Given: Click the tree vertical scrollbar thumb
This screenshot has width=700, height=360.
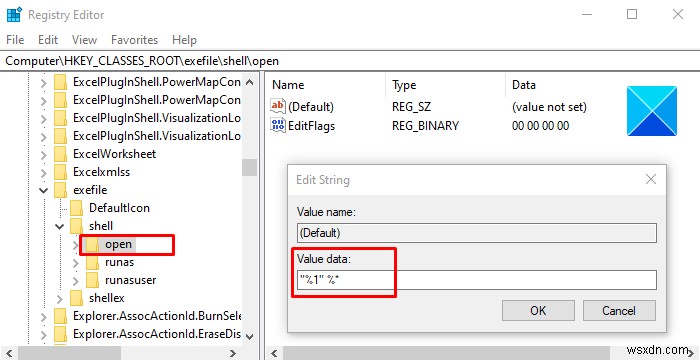Looking at the screenshot, I should [x=250, y=168].
